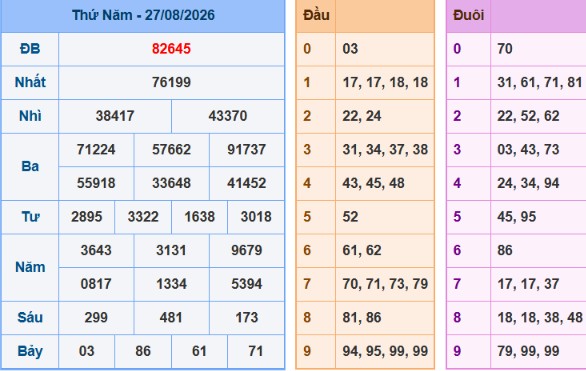The image size is (586, 371).
Task: Click the Bảy row label
Action: pyautogui.click(x=30, y=351)
